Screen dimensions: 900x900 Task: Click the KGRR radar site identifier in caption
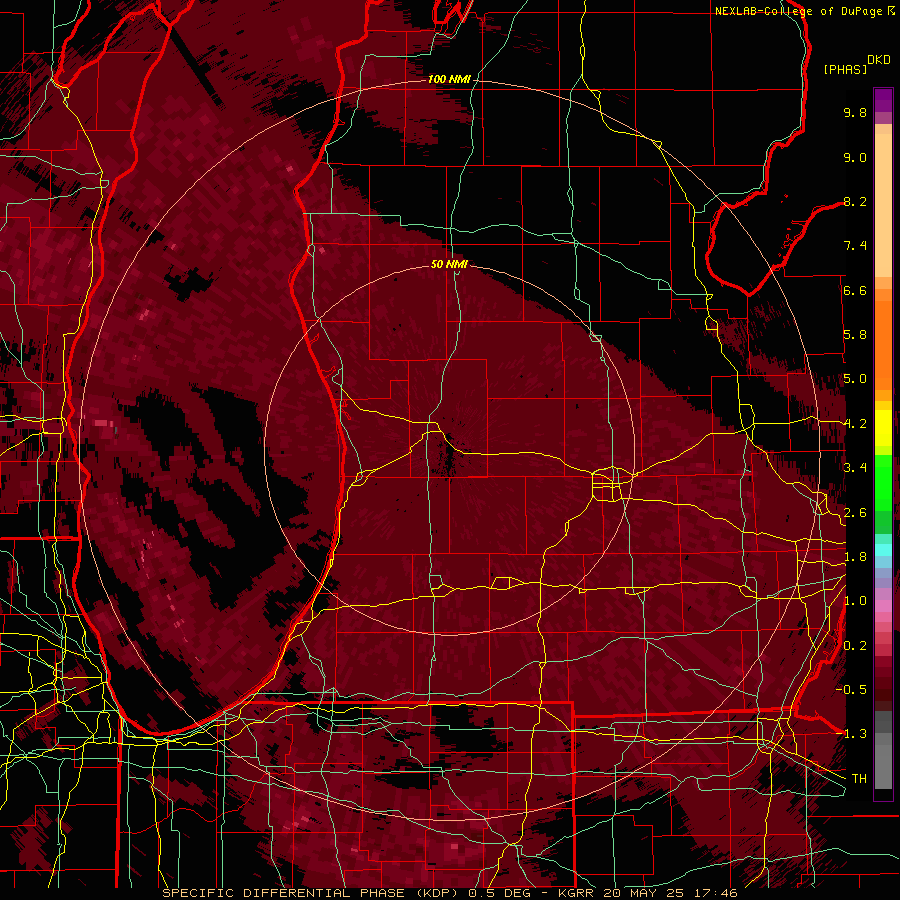pos(576,893)
